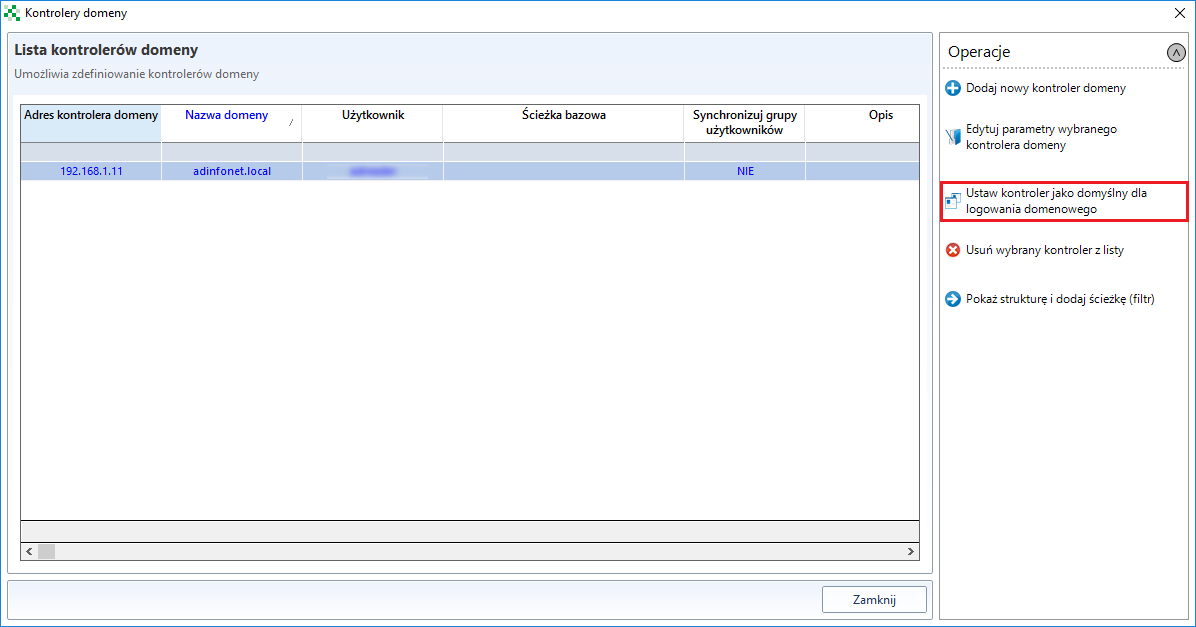This screenshot has height=627, width=1196.
Task: Click the 'Ścieżka bazowa' column header
Action: pyautogui.click(x=563, y=115)
